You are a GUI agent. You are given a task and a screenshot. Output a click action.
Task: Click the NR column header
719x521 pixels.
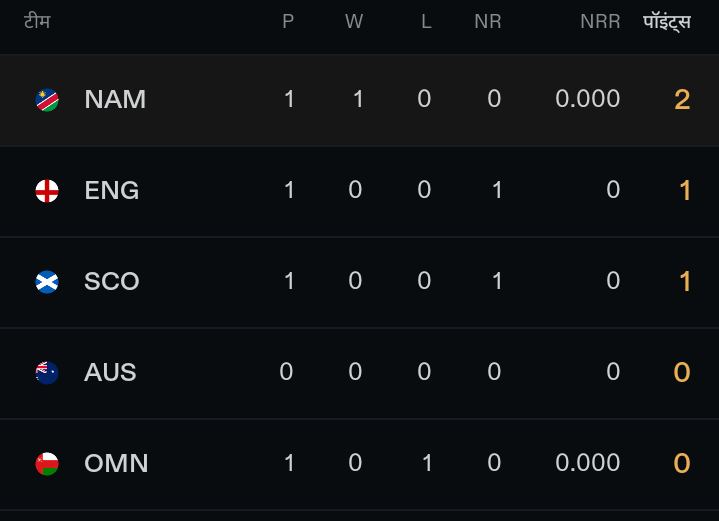(x=488, y=22)
